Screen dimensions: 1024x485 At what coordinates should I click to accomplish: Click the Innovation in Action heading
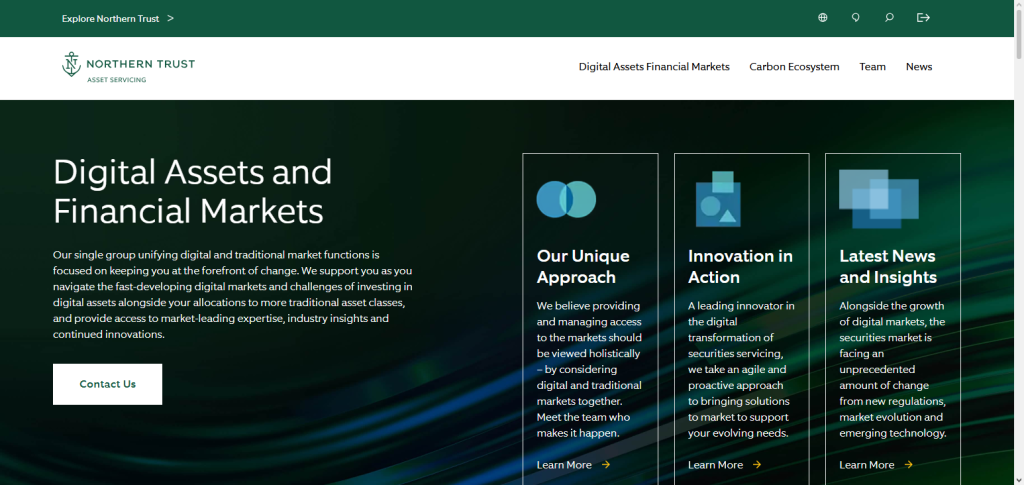coord(741,266)
